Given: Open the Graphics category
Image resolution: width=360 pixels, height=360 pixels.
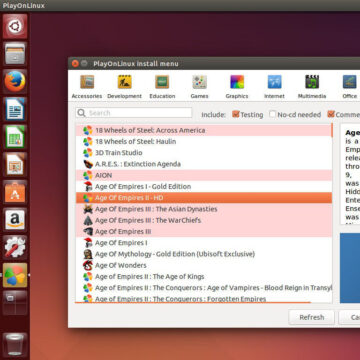Looking at the screenshot, I should [237, 87].
